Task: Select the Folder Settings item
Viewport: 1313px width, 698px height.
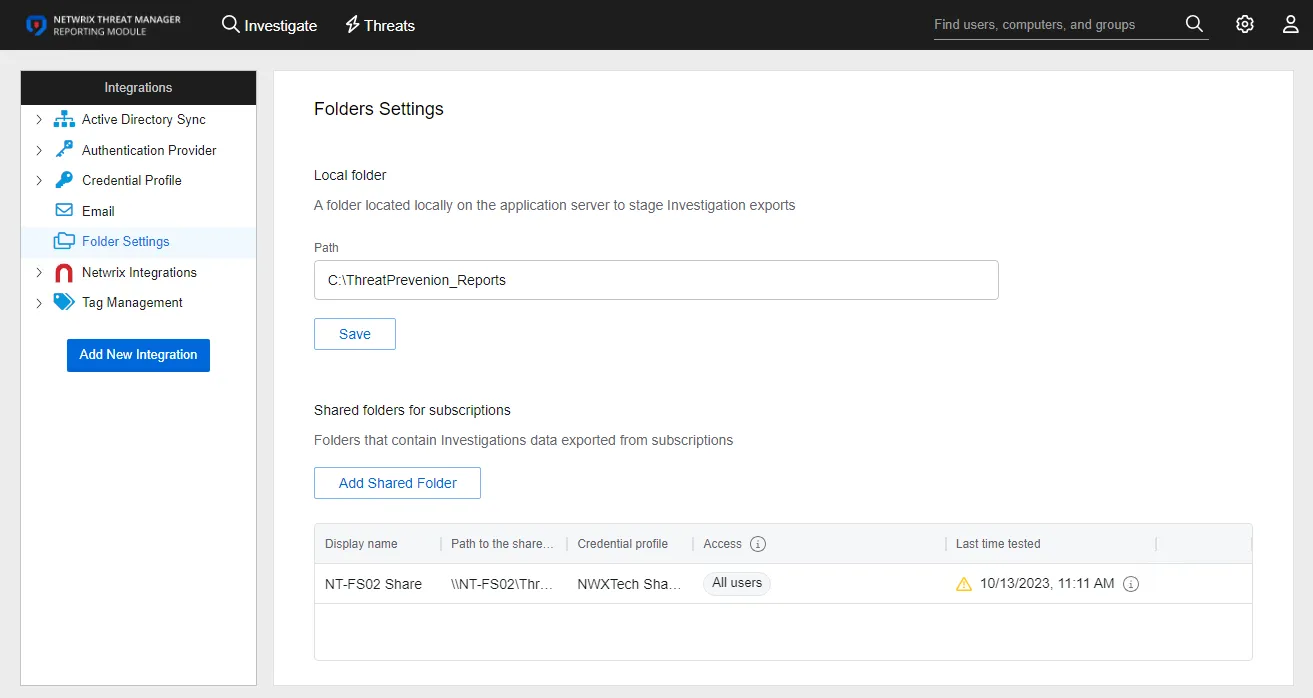Action: 126,241
